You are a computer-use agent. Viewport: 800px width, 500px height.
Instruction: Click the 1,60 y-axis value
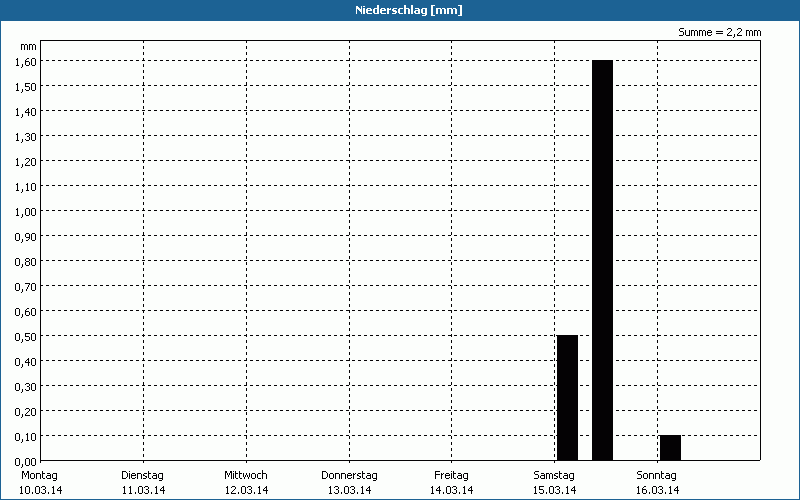coord(26,62)
